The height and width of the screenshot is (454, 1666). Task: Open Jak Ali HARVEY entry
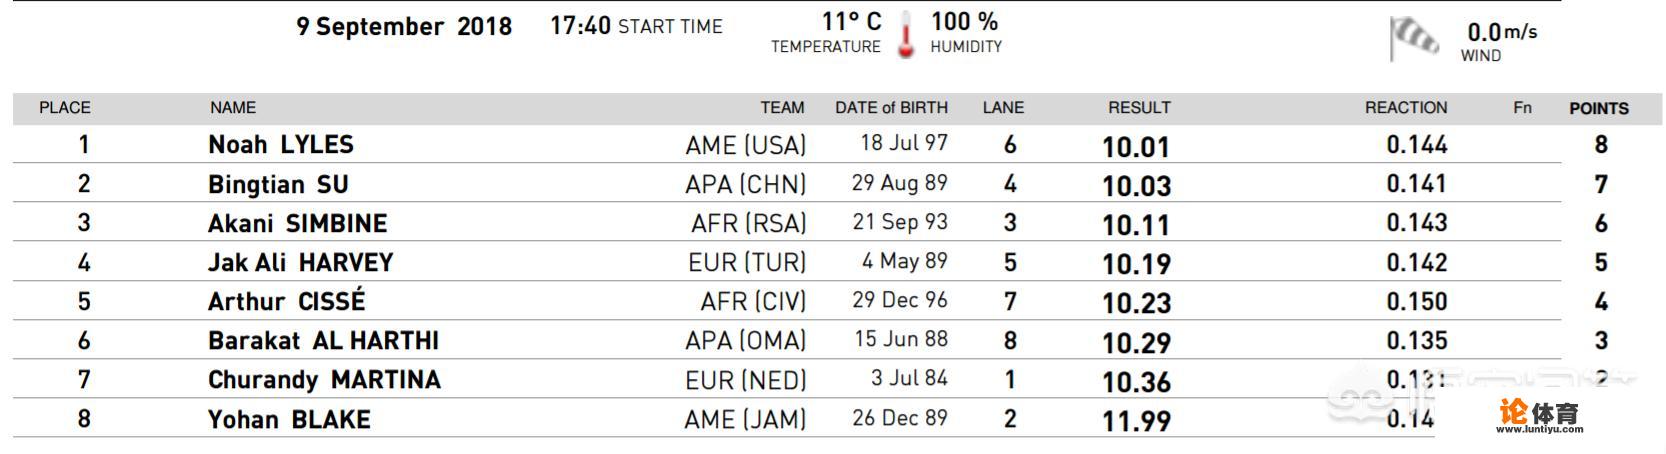(300, 263)
